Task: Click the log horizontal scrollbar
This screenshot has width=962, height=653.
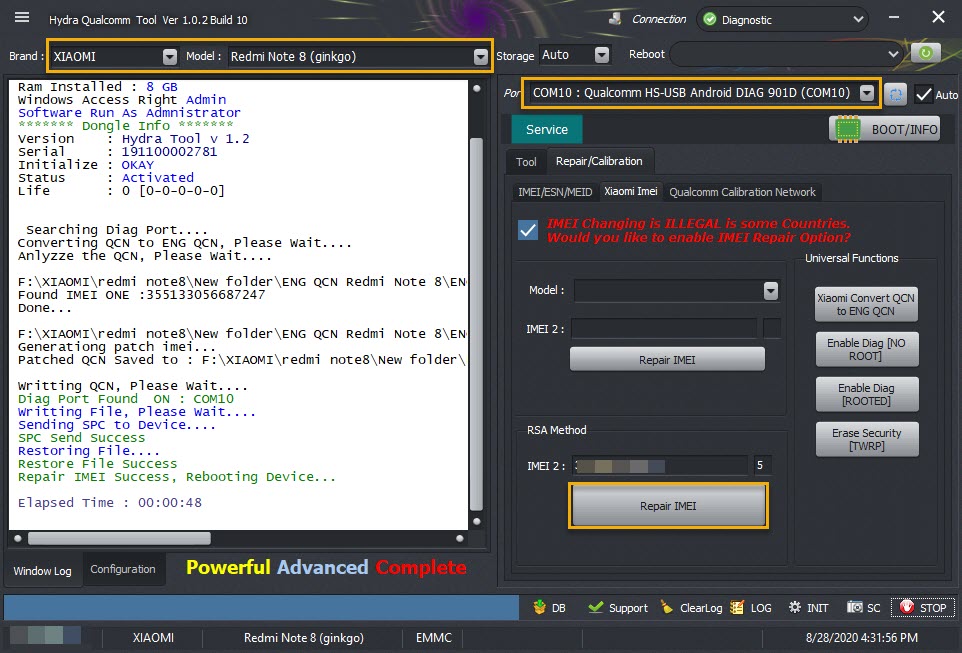Action: [239, 538]
